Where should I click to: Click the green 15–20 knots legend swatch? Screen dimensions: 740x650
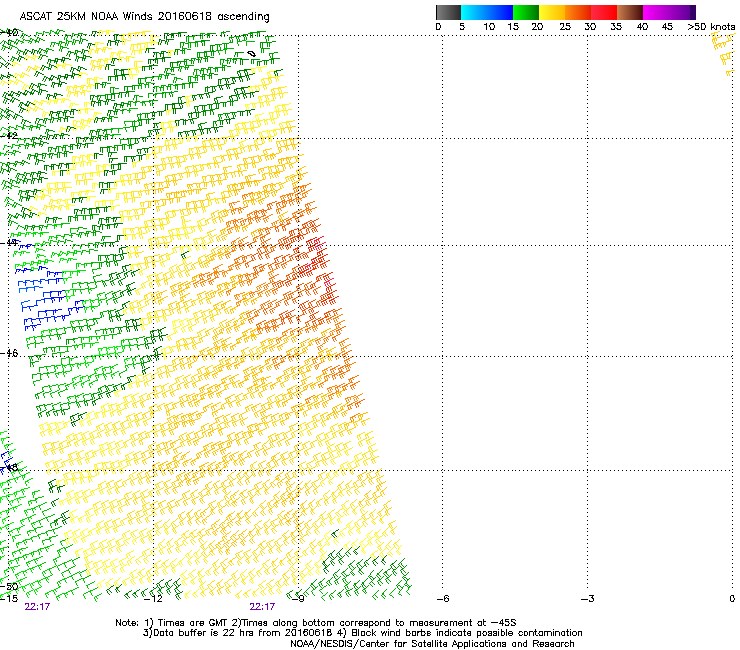526,12
